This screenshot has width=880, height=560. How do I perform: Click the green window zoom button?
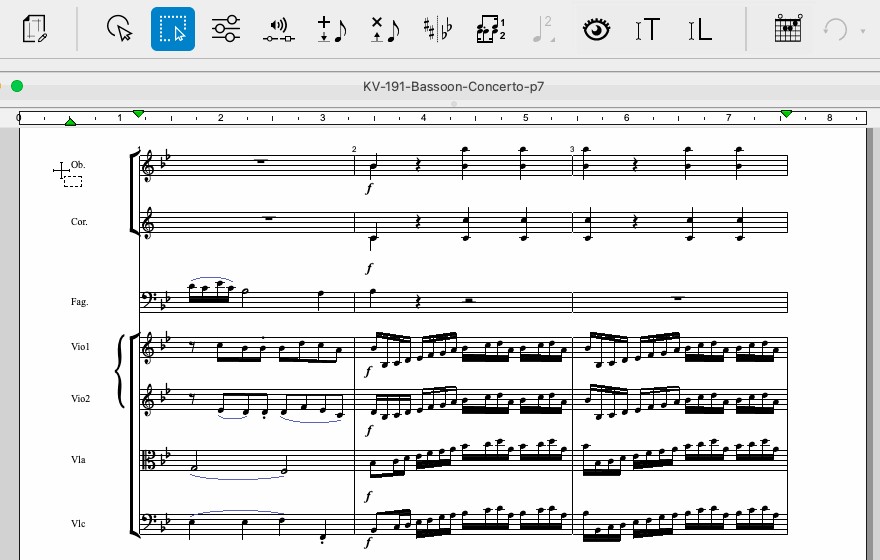click(17, 86)
